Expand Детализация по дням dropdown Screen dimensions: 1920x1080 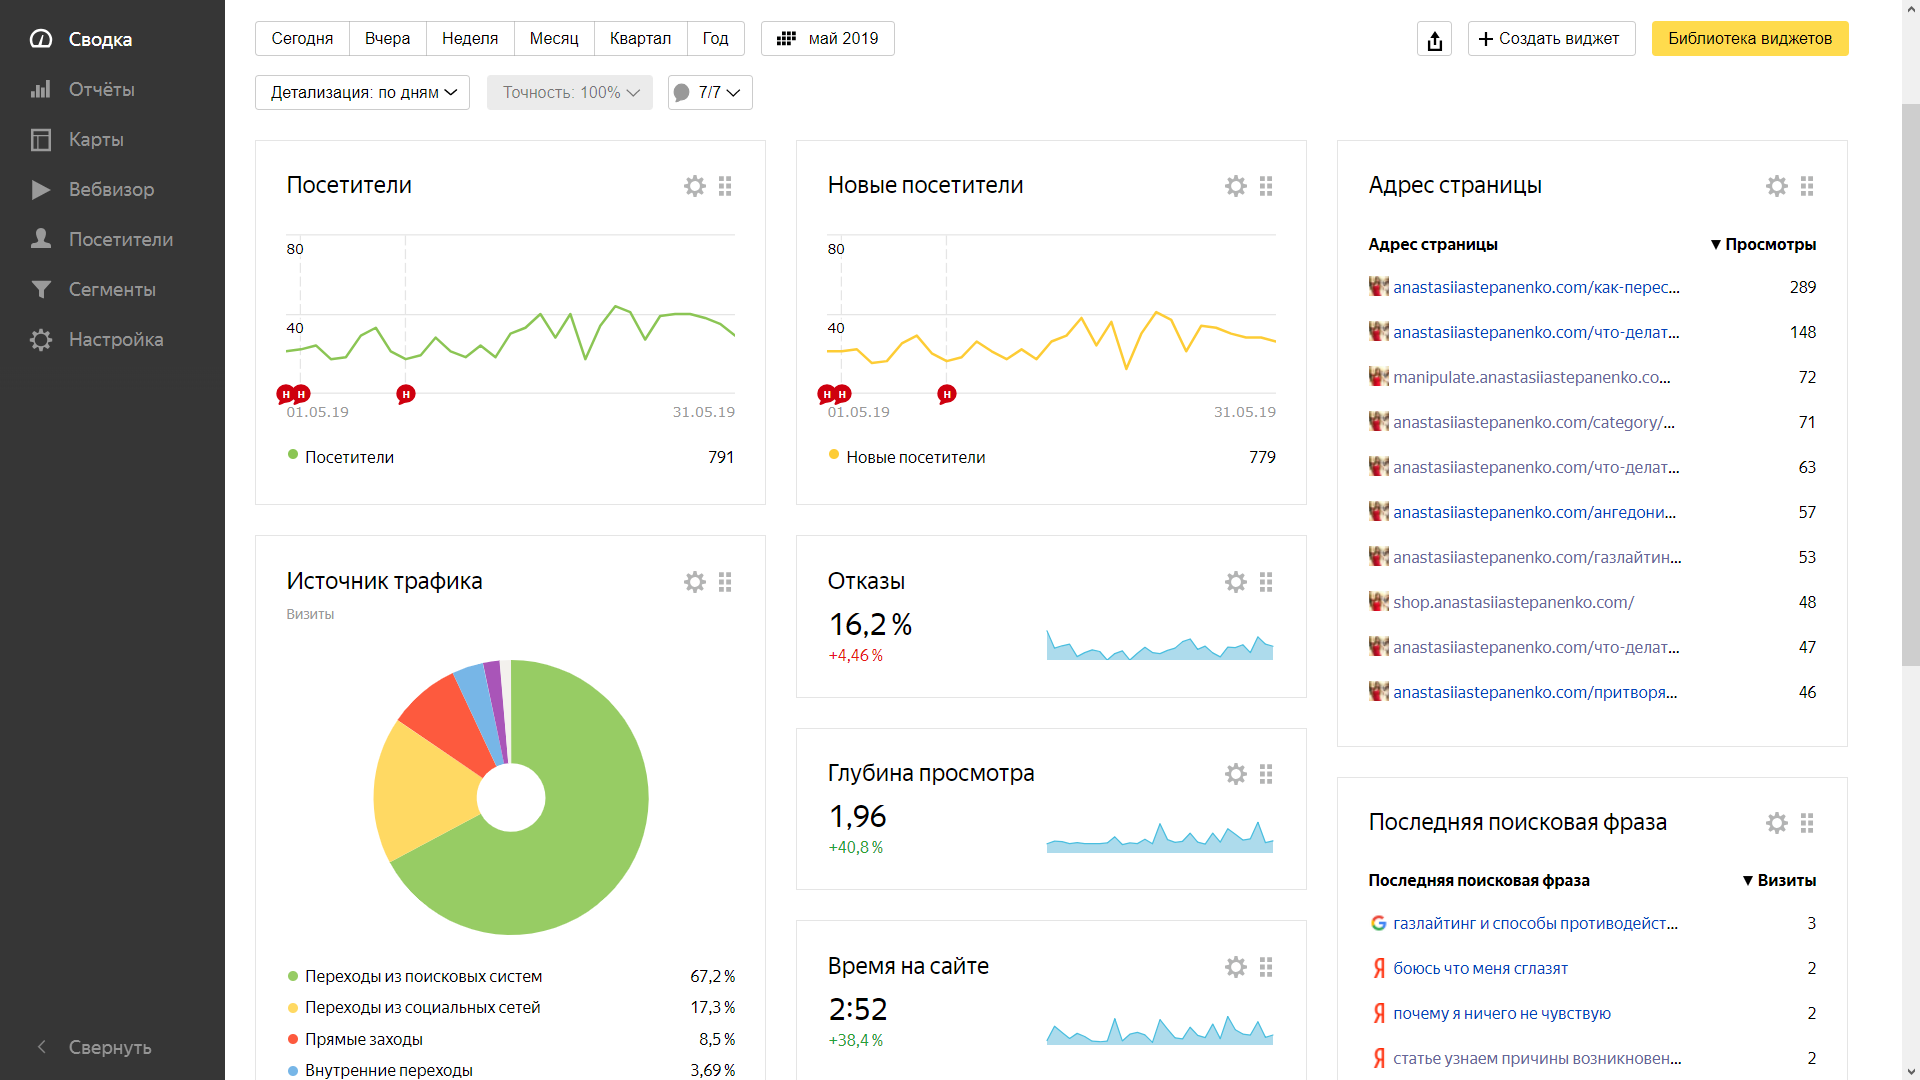(362, 92)
